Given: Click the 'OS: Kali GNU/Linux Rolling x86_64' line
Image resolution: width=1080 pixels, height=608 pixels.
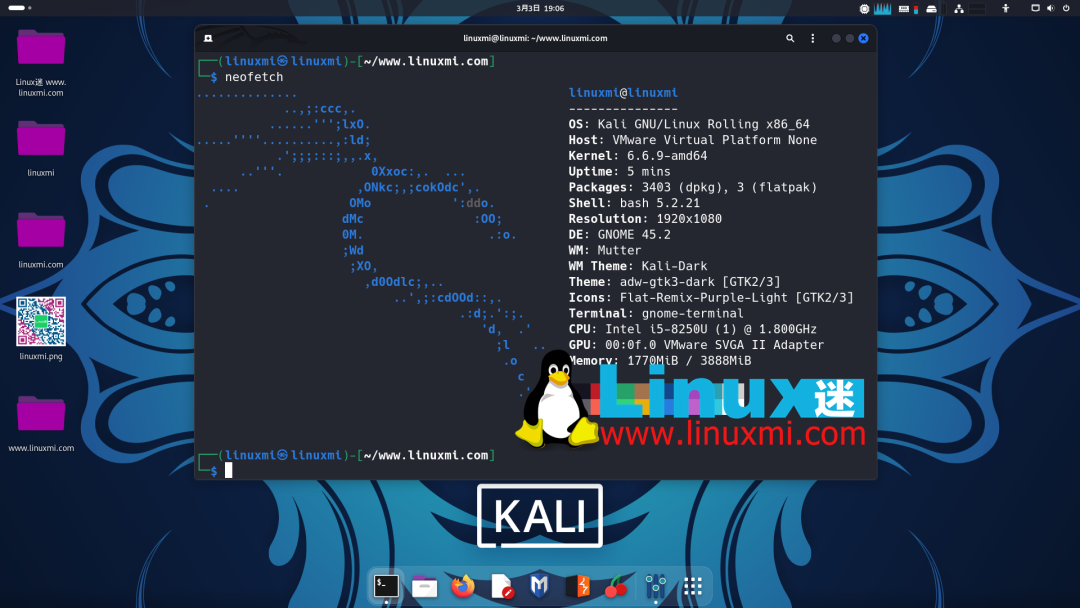Looking at the screenshot, I should pyautogui.click(x=689, y=125).
